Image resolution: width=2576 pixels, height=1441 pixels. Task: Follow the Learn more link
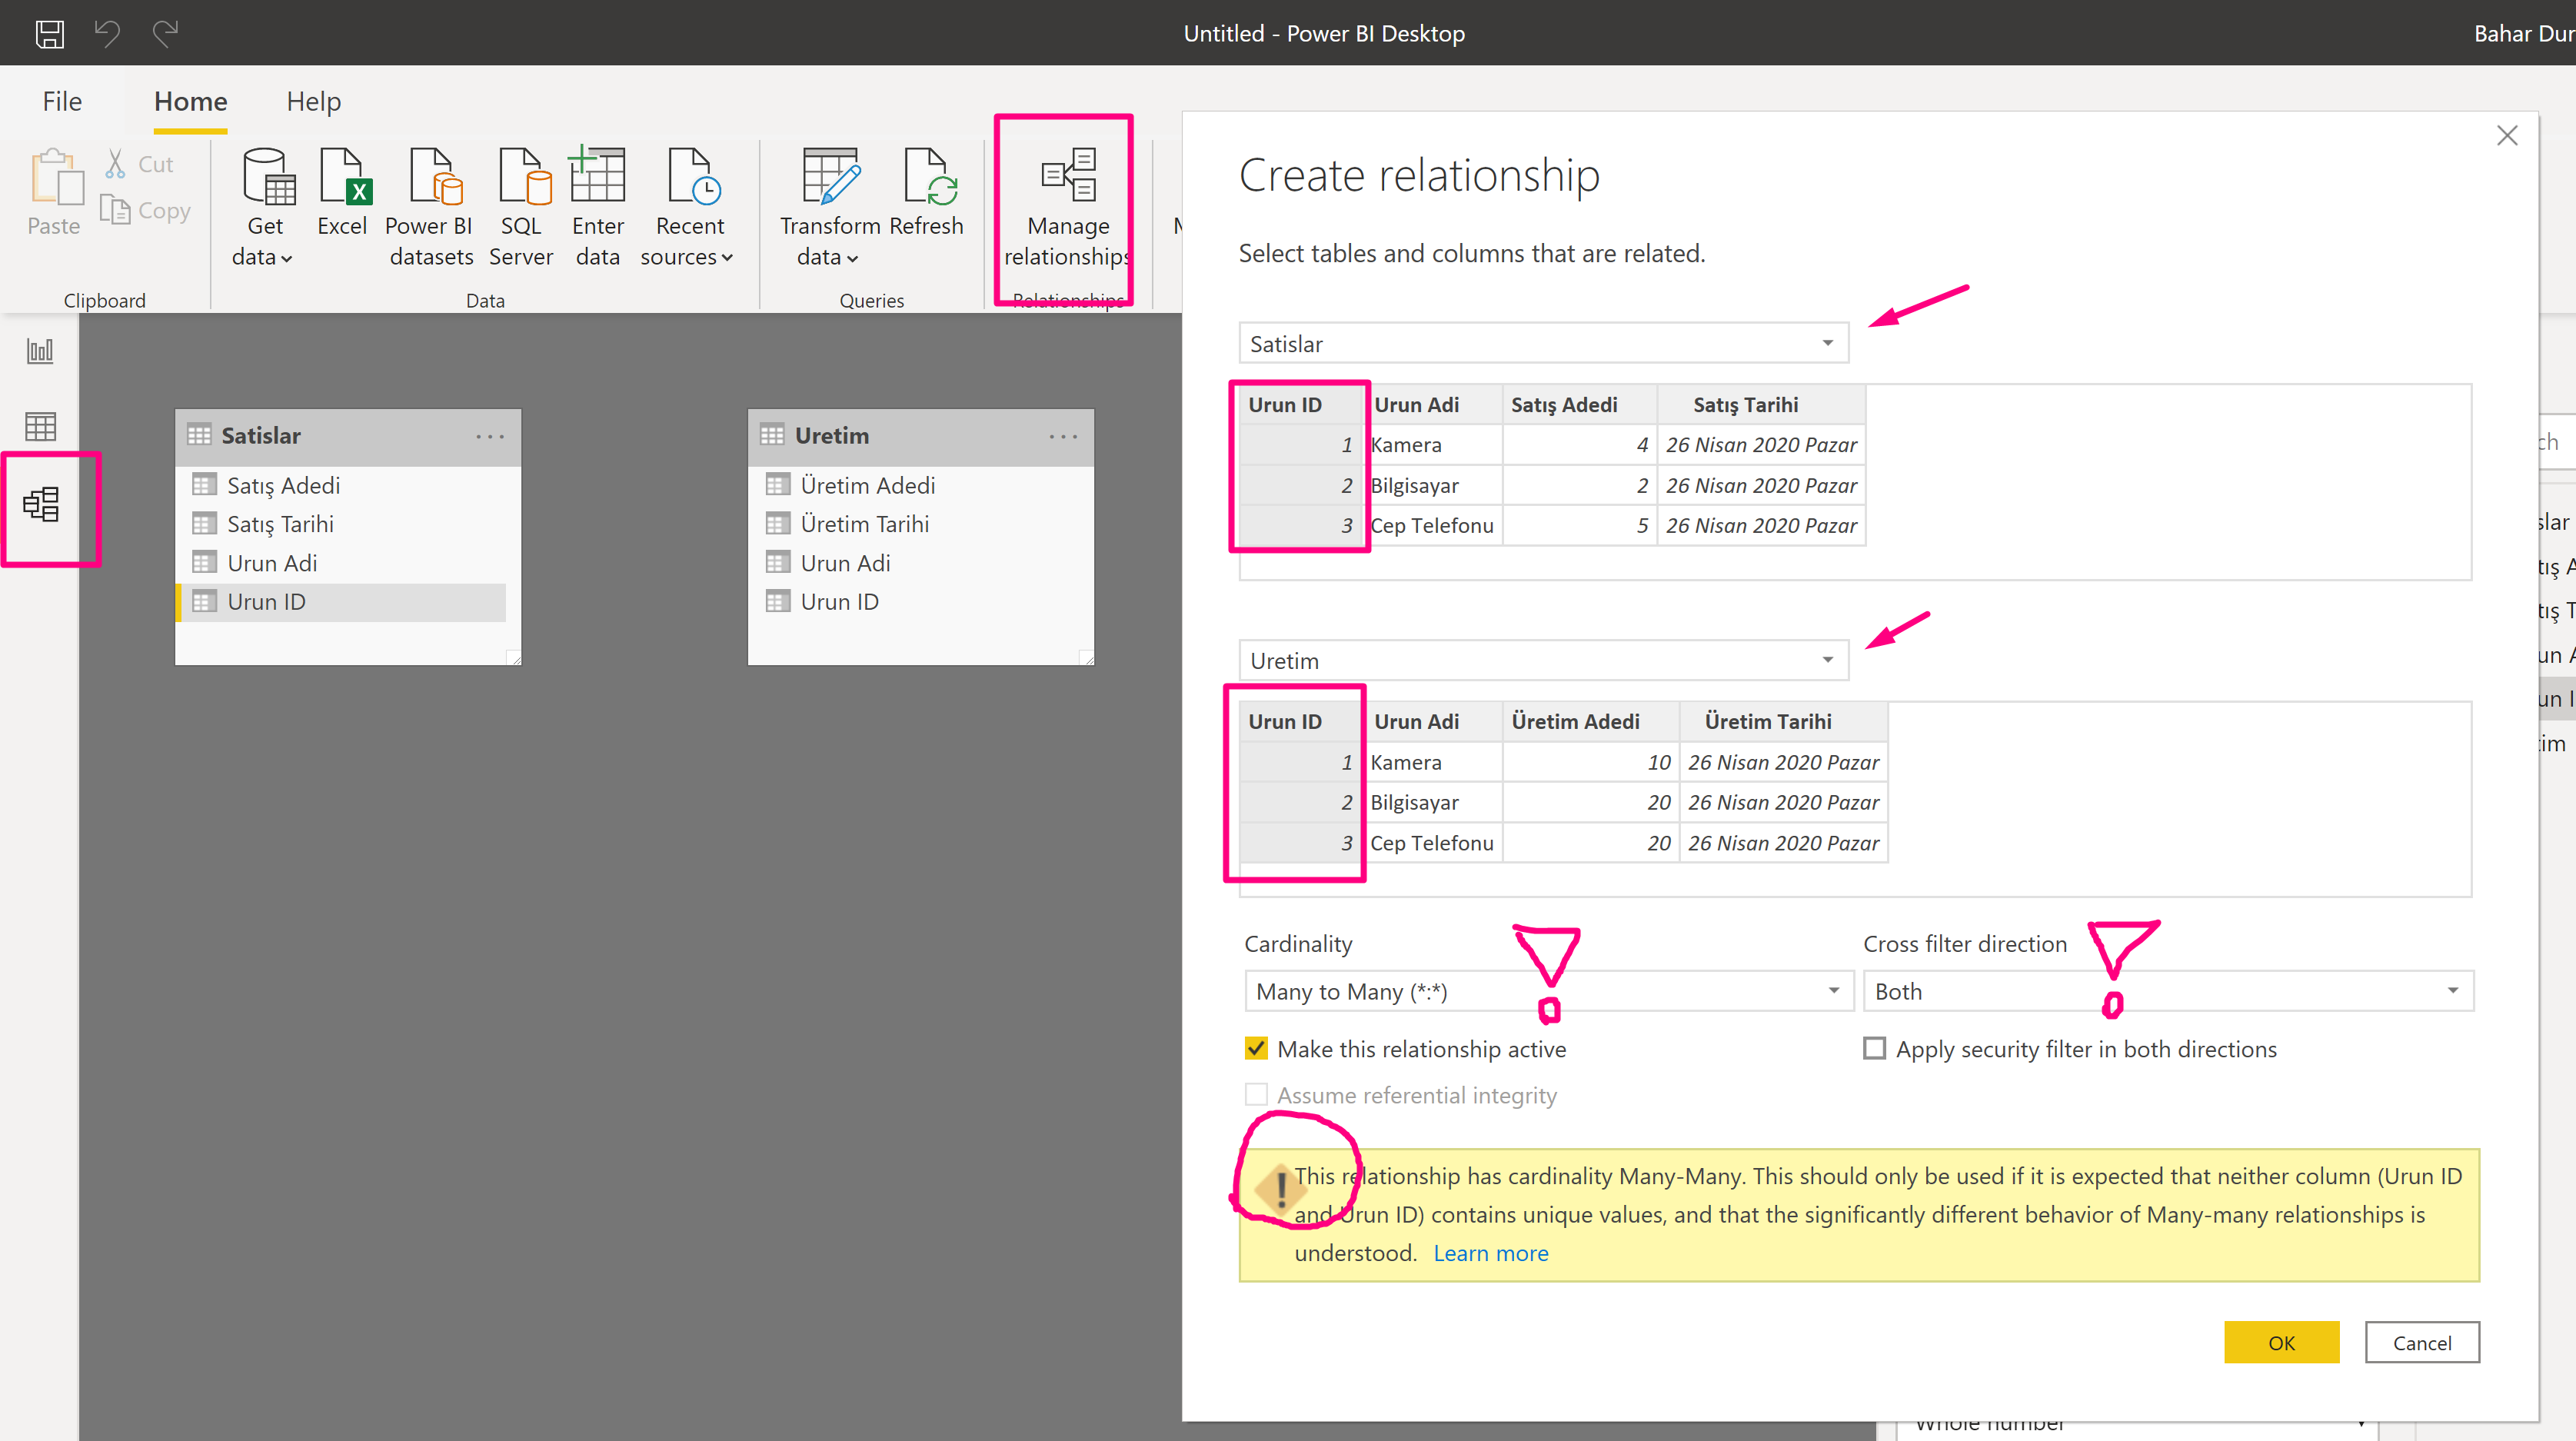pyautogui.click(x=1490, y=1253)
